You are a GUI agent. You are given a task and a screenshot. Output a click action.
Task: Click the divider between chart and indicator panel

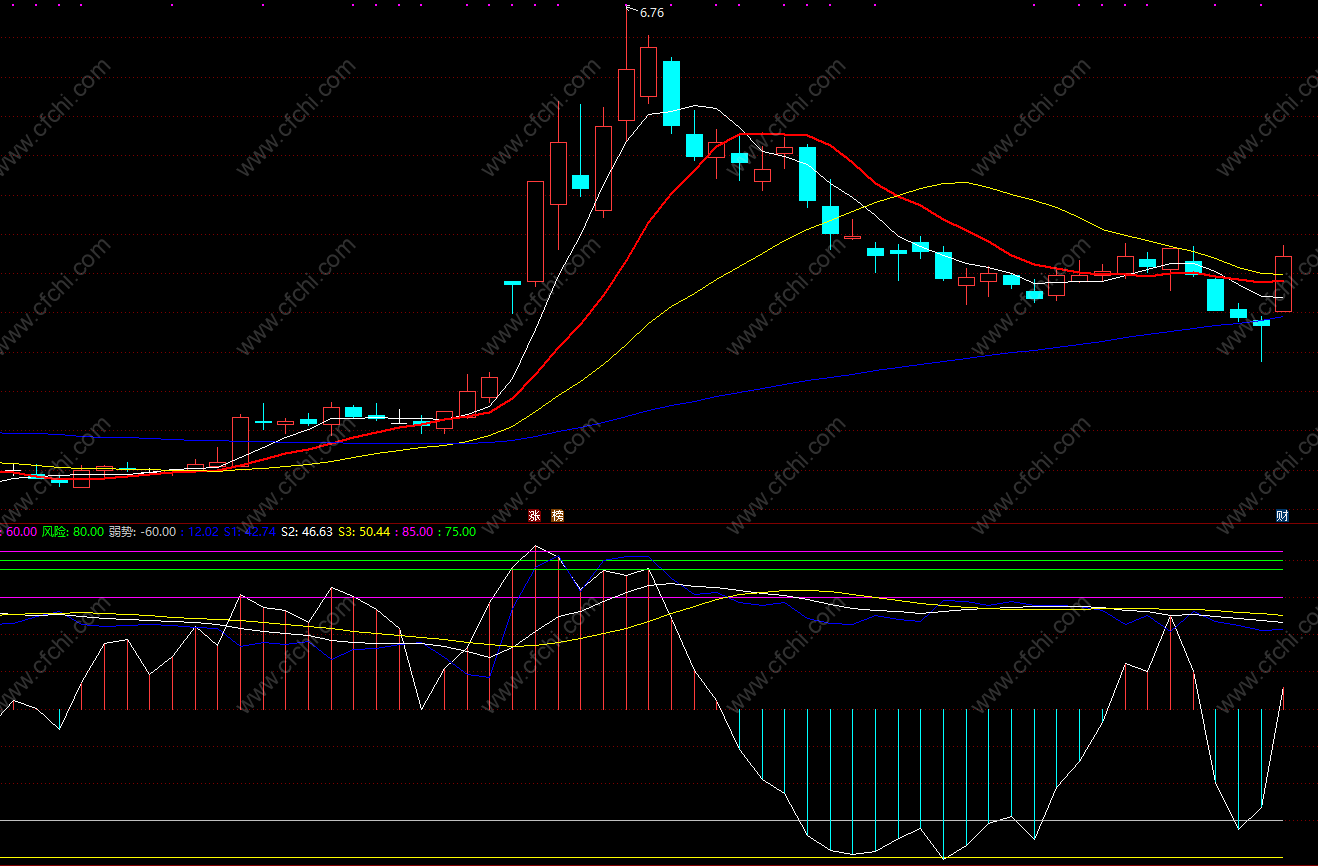(x=659, y=523)
